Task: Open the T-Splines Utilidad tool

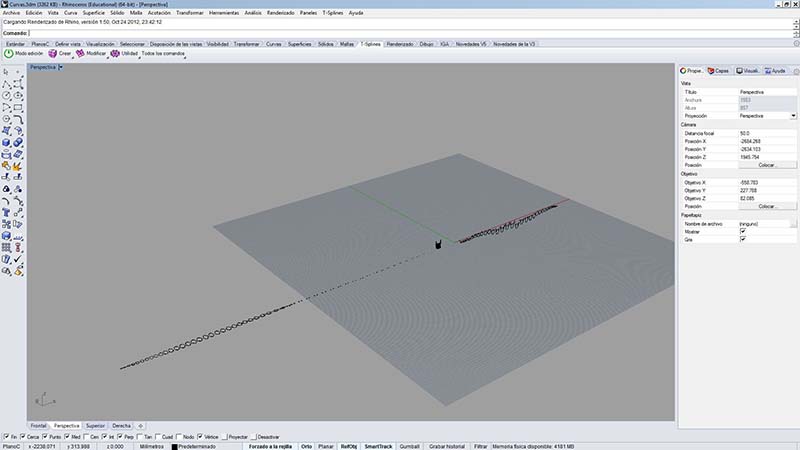Action: pos(124,53)
